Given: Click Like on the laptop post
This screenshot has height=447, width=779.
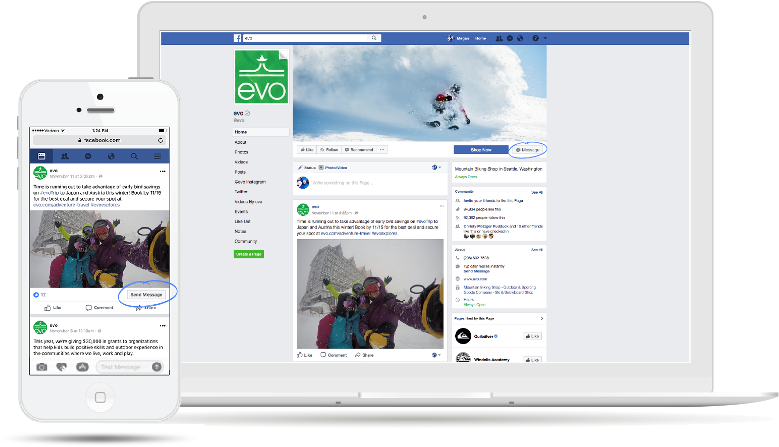Looking at the screenshot, I should 305,355.
